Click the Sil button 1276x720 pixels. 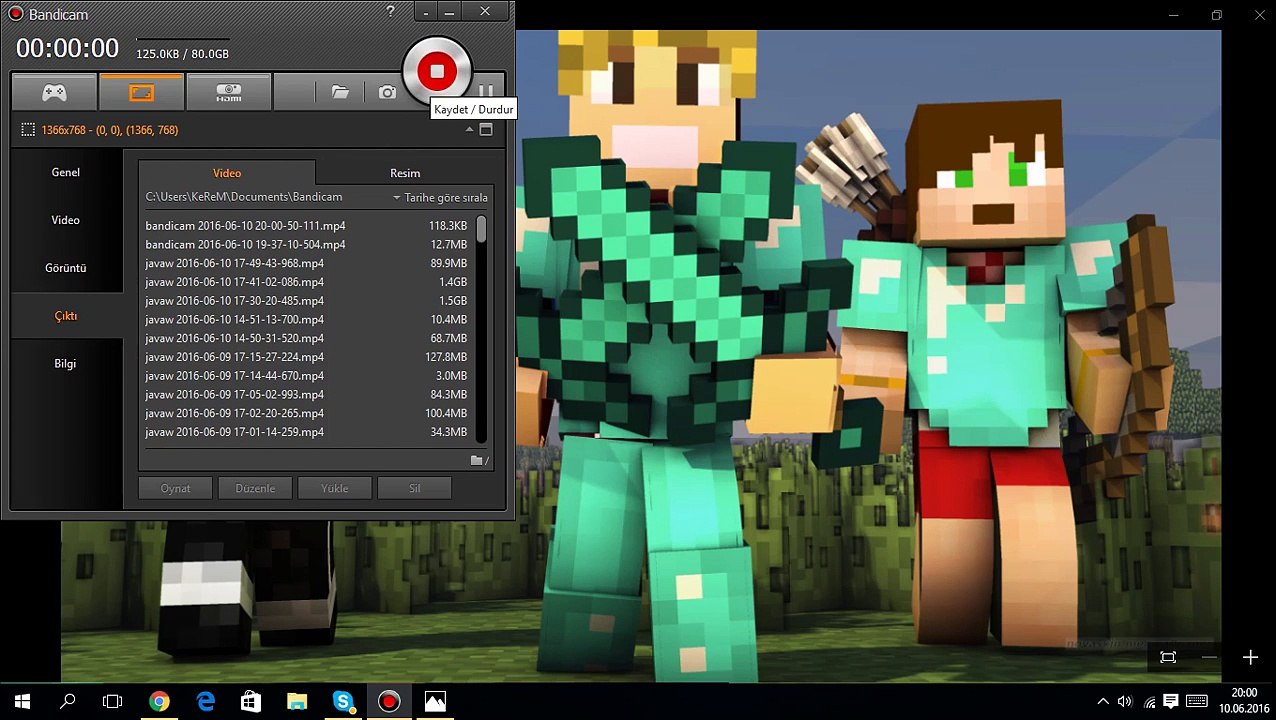tap(414, 488)
